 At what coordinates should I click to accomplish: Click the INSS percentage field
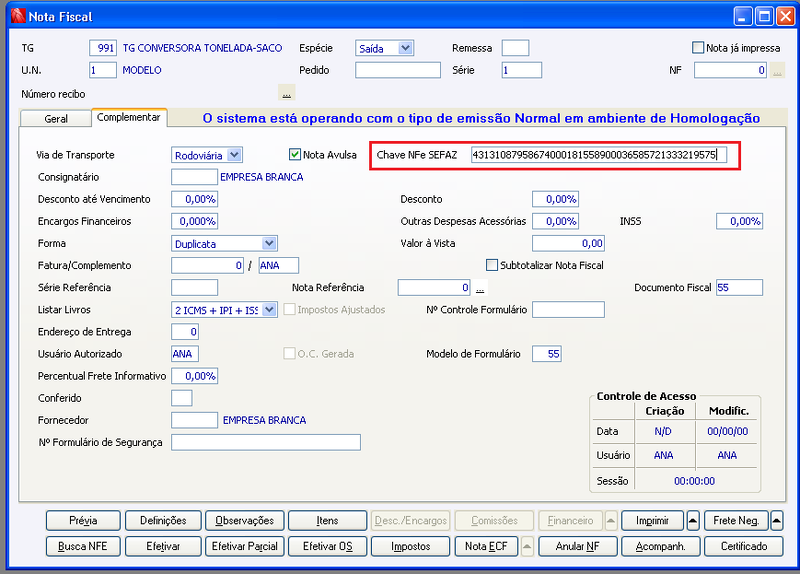pos(740,221)
